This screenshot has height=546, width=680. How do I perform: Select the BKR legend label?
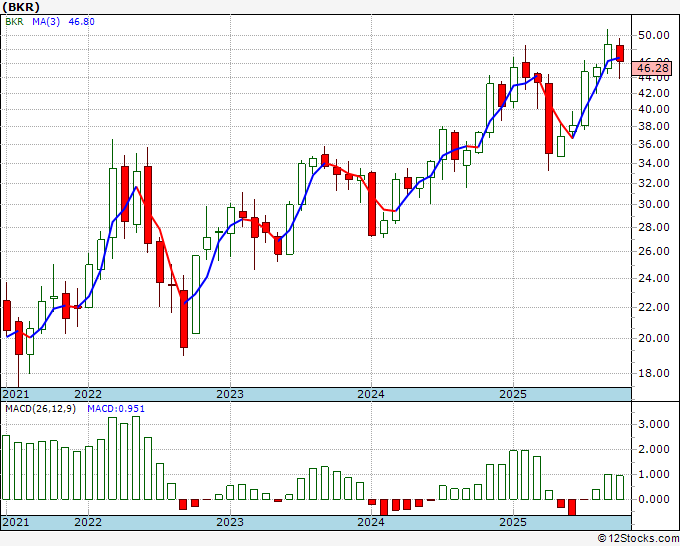click(x=14, y=22)
